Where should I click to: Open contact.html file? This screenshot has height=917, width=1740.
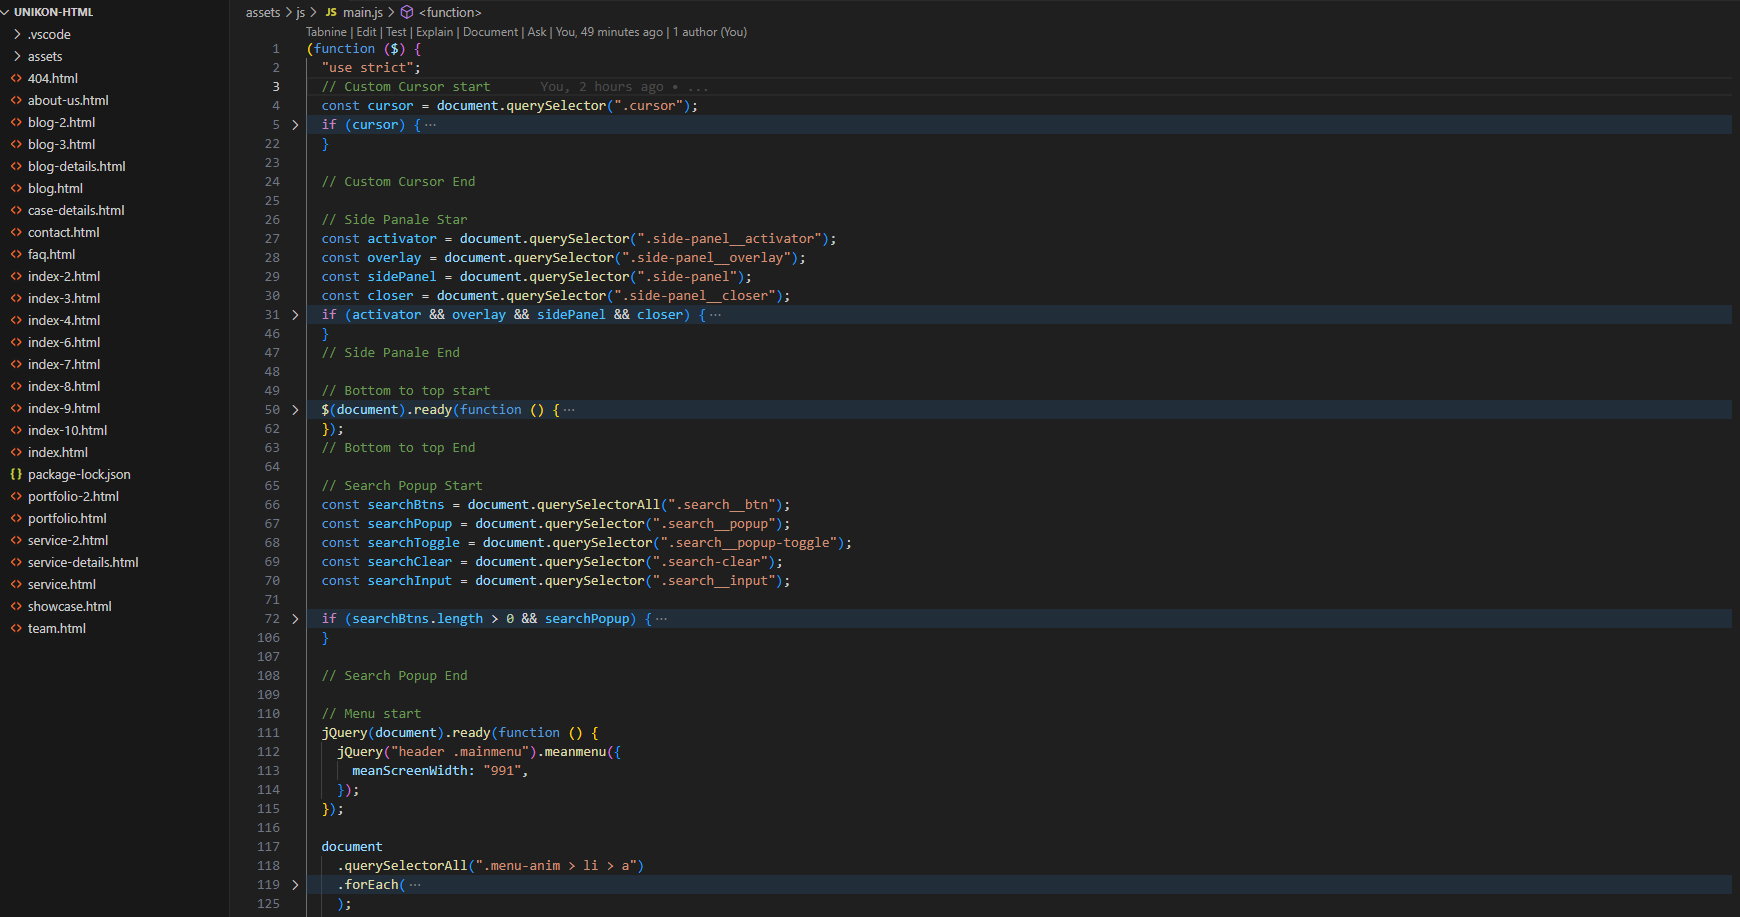click(64, 232)
